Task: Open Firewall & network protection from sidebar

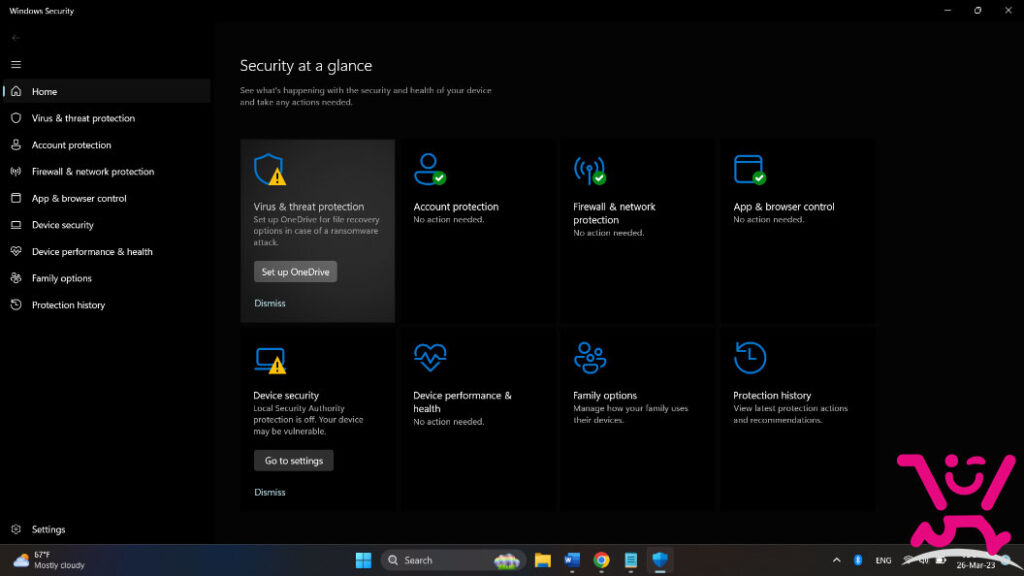Action: [x=106, y=172]
